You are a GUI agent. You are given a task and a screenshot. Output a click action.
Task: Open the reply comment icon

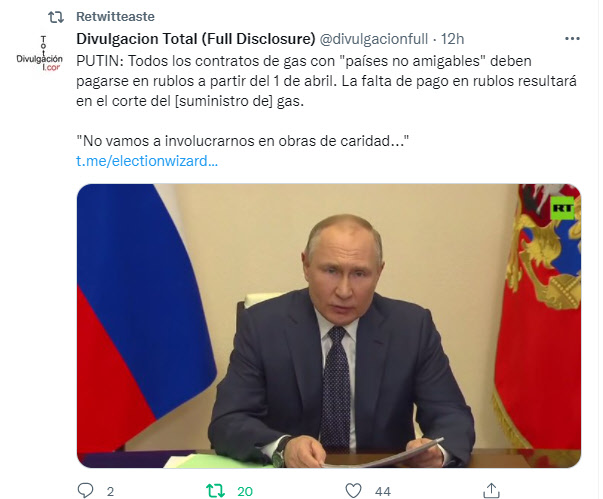click(x=85, y=491)
